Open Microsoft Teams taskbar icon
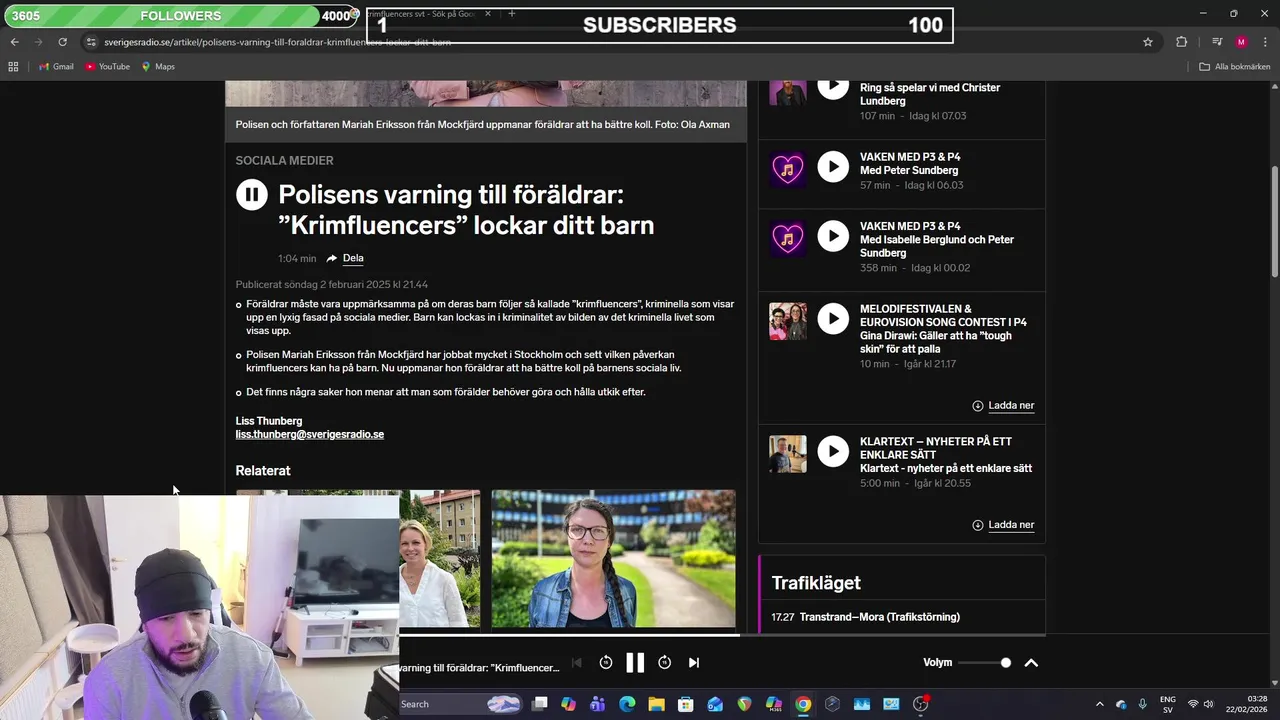 coord(598,704)
